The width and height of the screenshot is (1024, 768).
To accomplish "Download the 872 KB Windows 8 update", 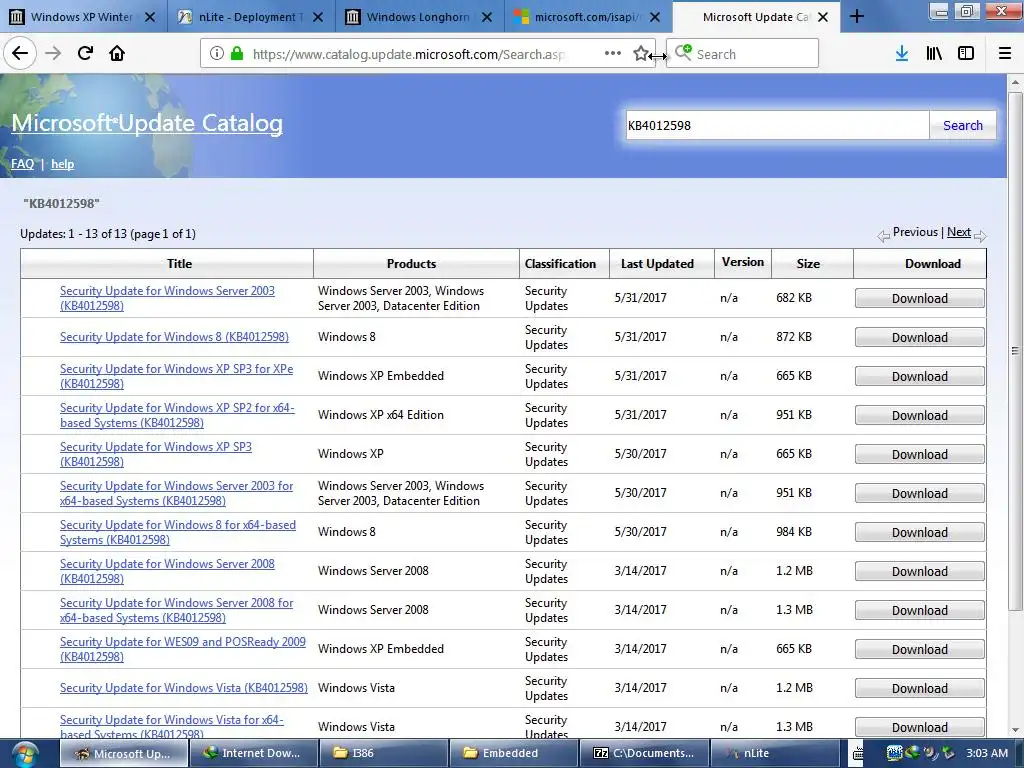I will point(920,338).
